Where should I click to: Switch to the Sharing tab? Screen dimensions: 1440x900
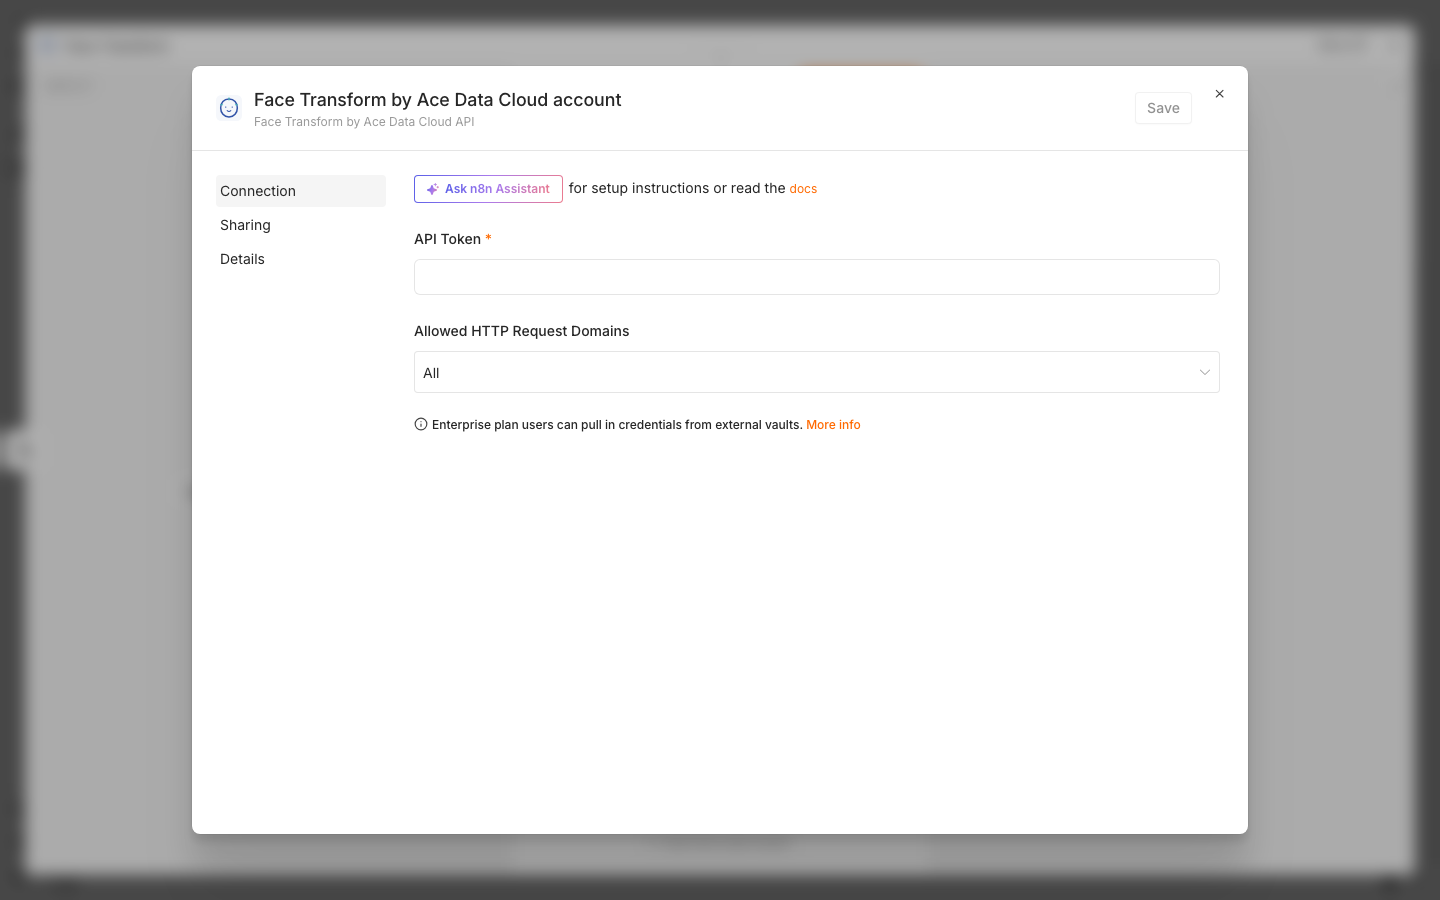click(300, 225)
